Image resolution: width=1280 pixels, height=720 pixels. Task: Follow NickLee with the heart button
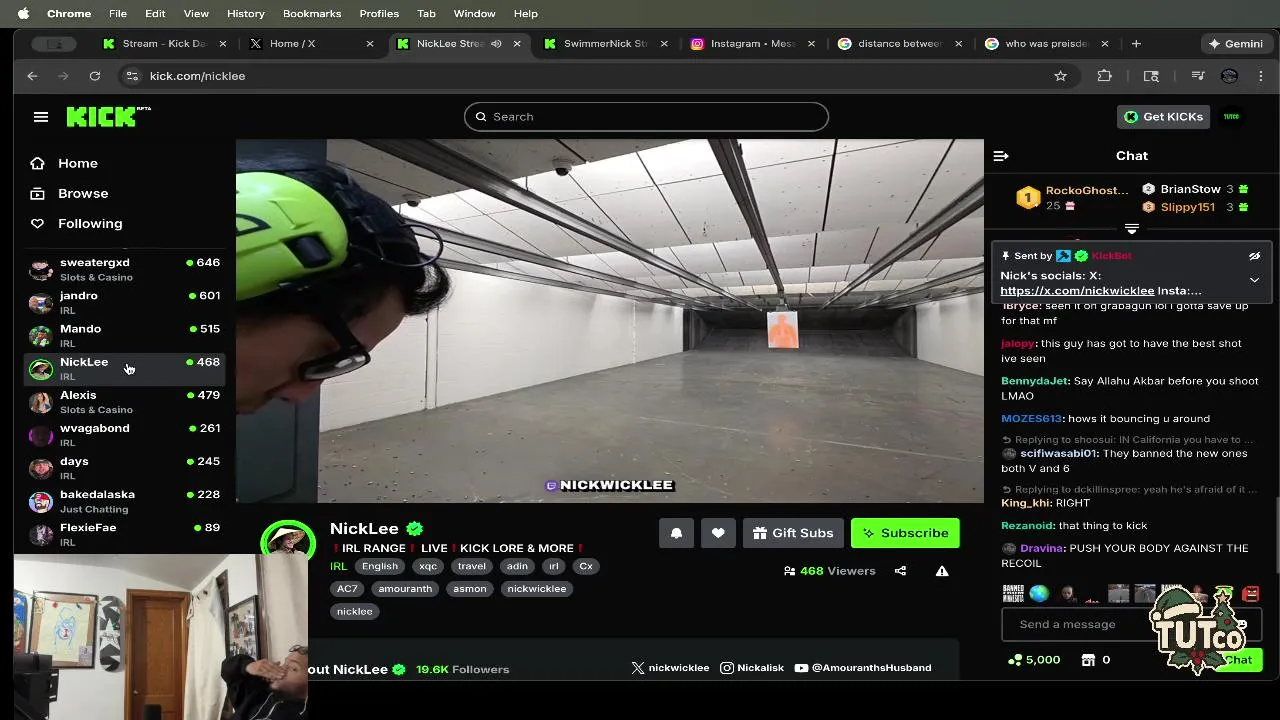[x=718, y=533]
